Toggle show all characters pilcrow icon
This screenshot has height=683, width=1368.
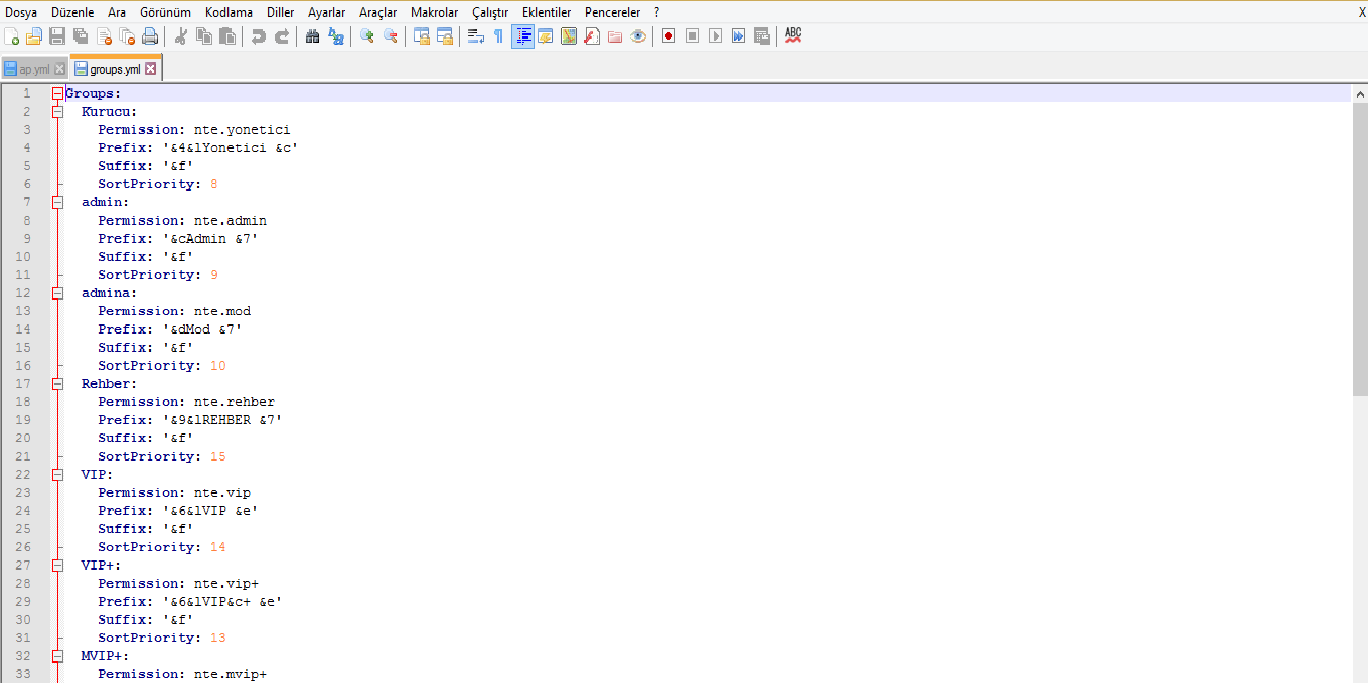click(x=498, y=37)
